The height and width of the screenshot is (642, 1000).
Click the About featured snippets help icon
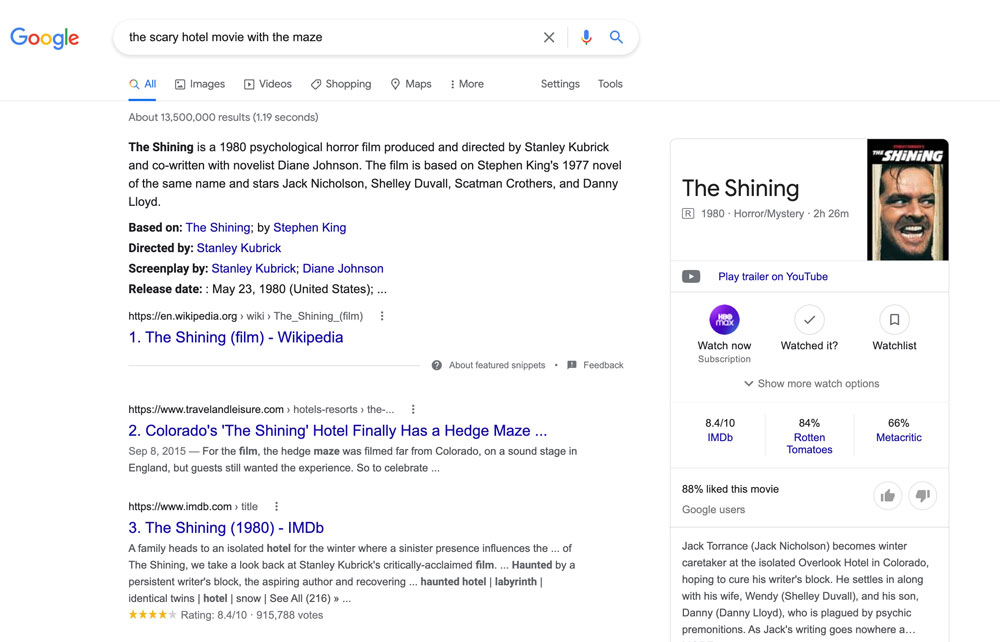[x=436, y=365]
